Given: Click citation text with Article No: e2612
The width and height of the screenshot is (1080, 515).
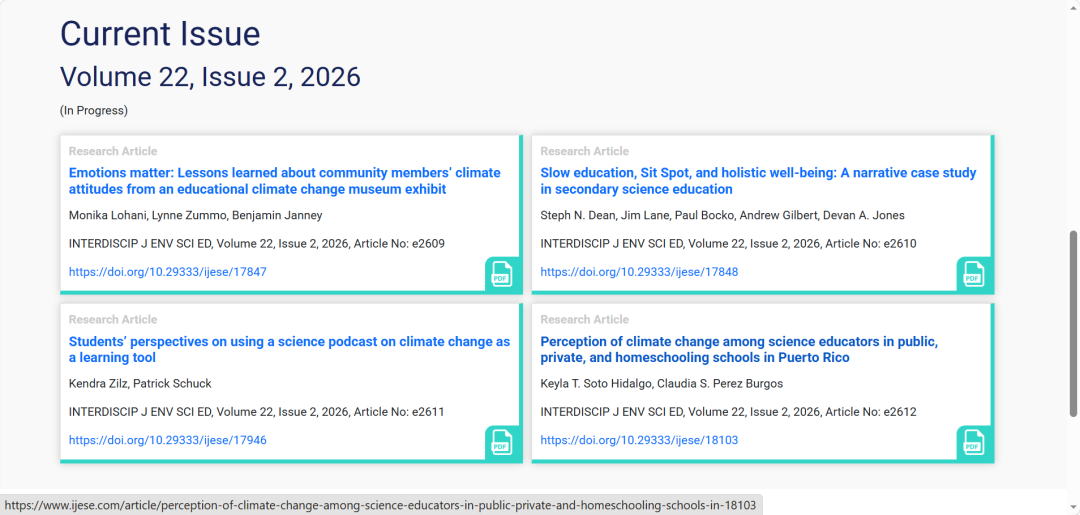Looking at the screenshot, I should click(x=728, y=412).
